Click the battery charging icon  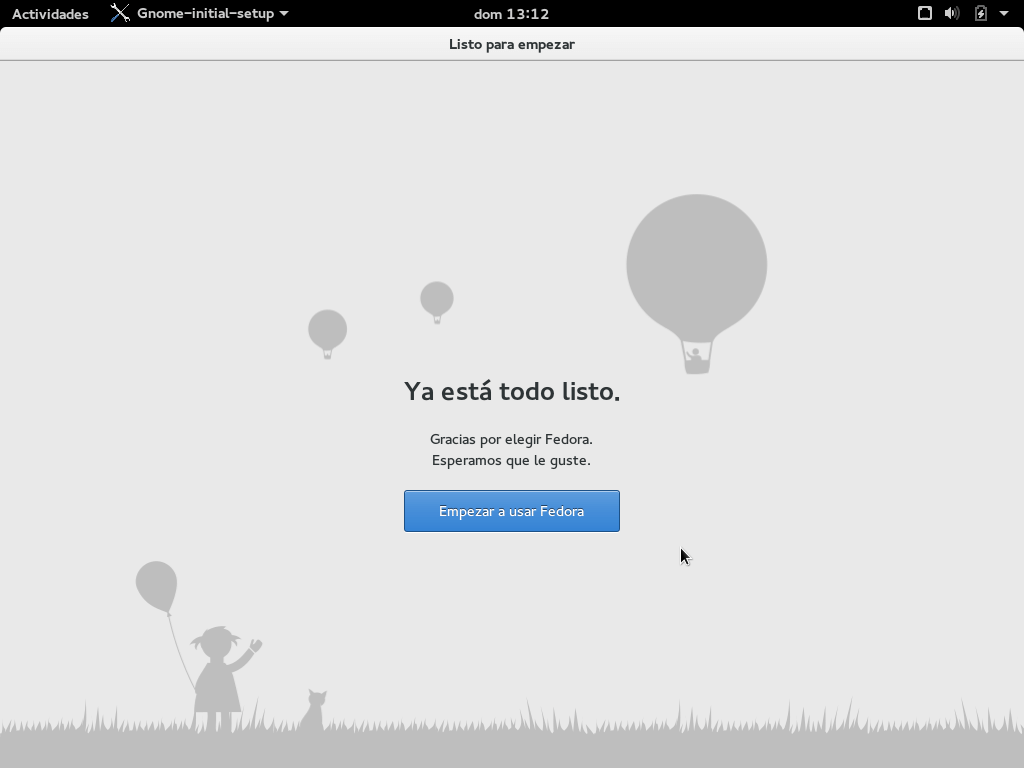tap(981, 13)
